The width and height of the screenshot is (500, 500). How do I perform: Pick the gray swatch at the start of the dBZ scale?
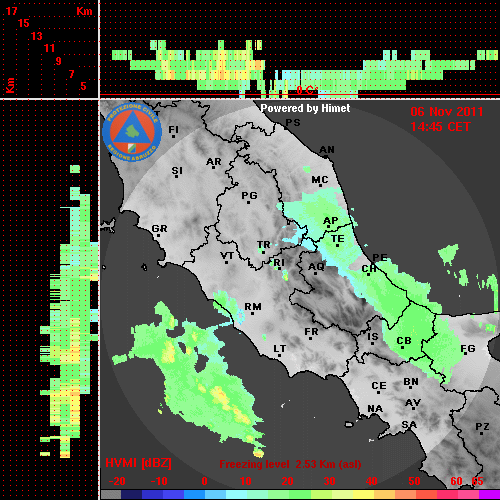coord(111,495)
